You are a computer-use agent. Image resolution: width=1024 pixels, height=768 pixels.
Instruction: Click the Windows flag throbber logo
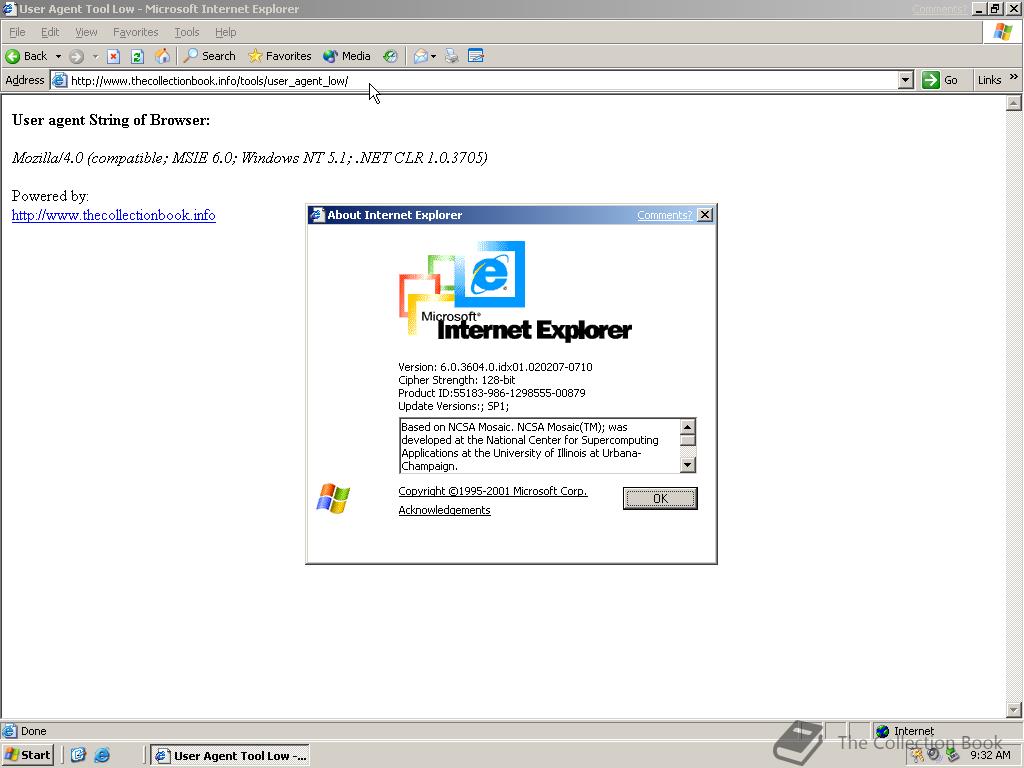pos(1002,32)
